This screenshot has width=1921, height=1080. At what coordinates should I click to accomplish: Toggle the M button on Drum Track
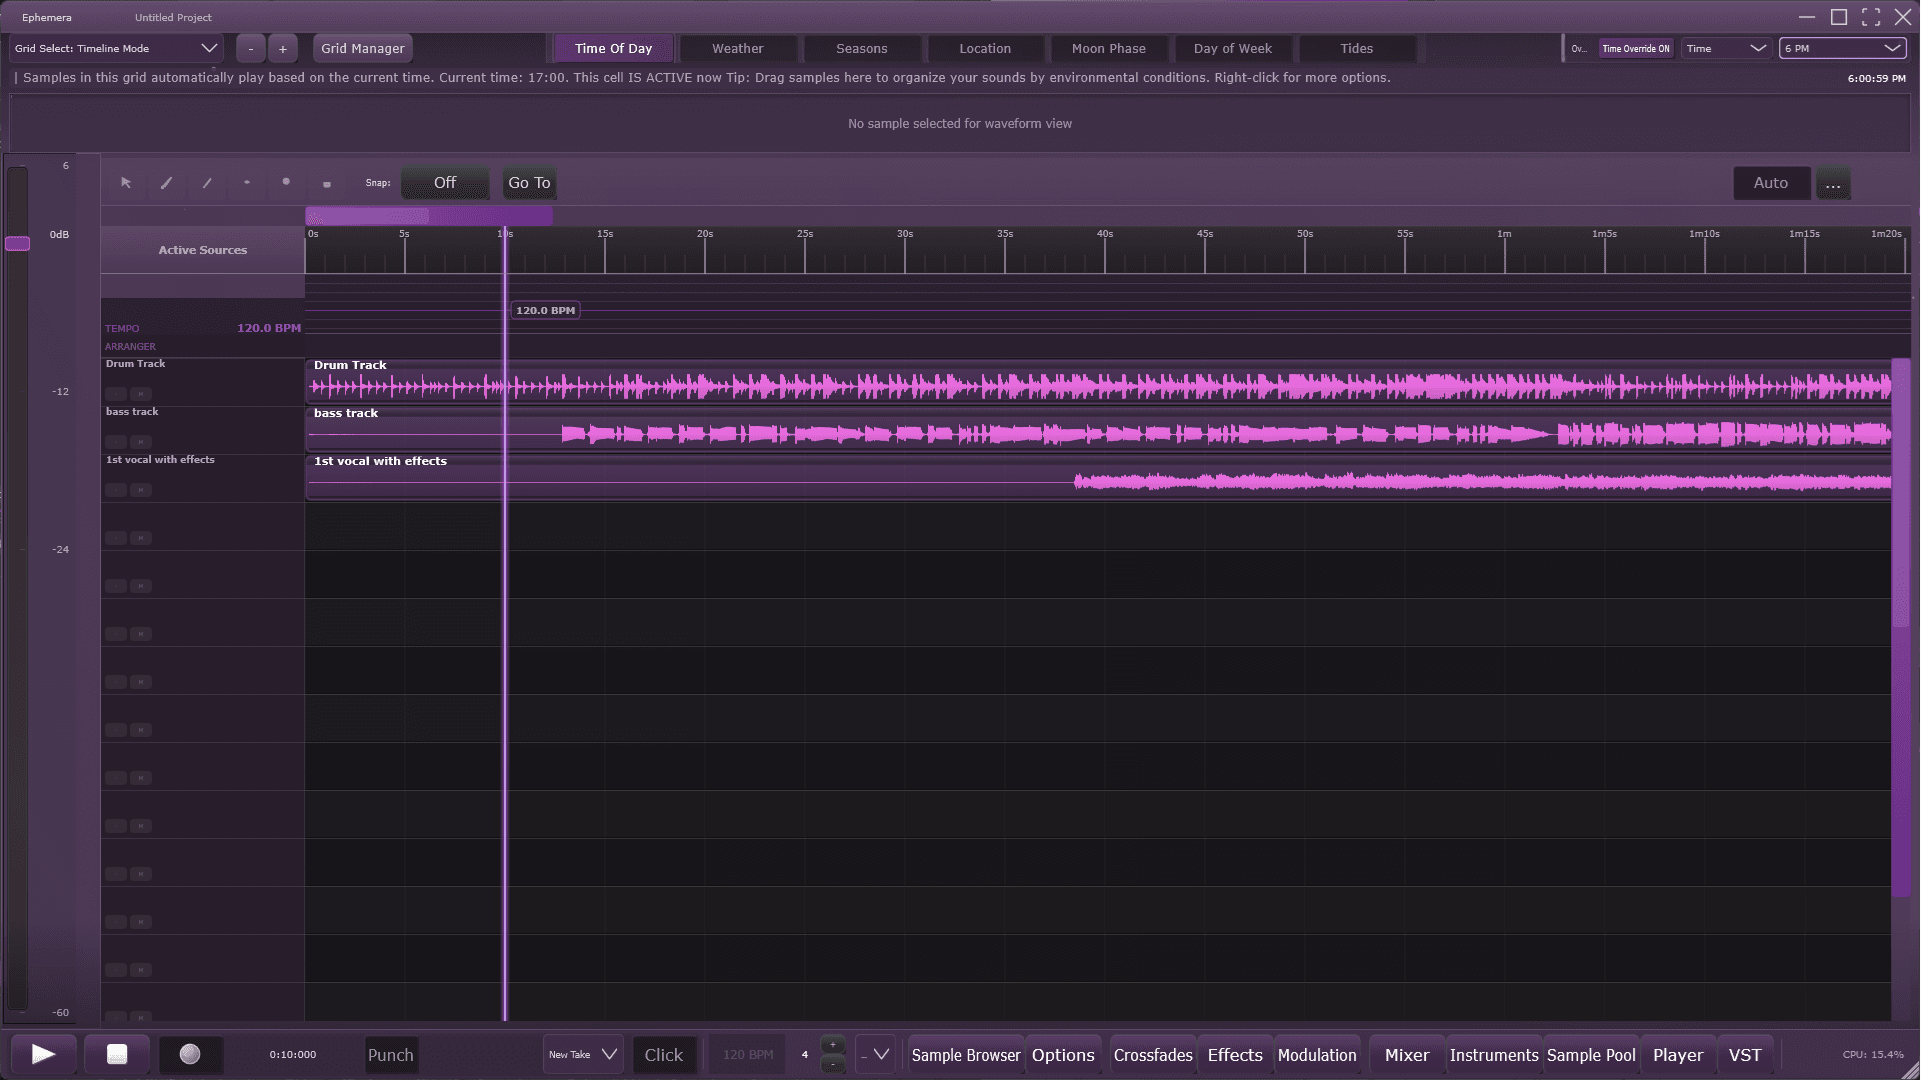(141, 394)
